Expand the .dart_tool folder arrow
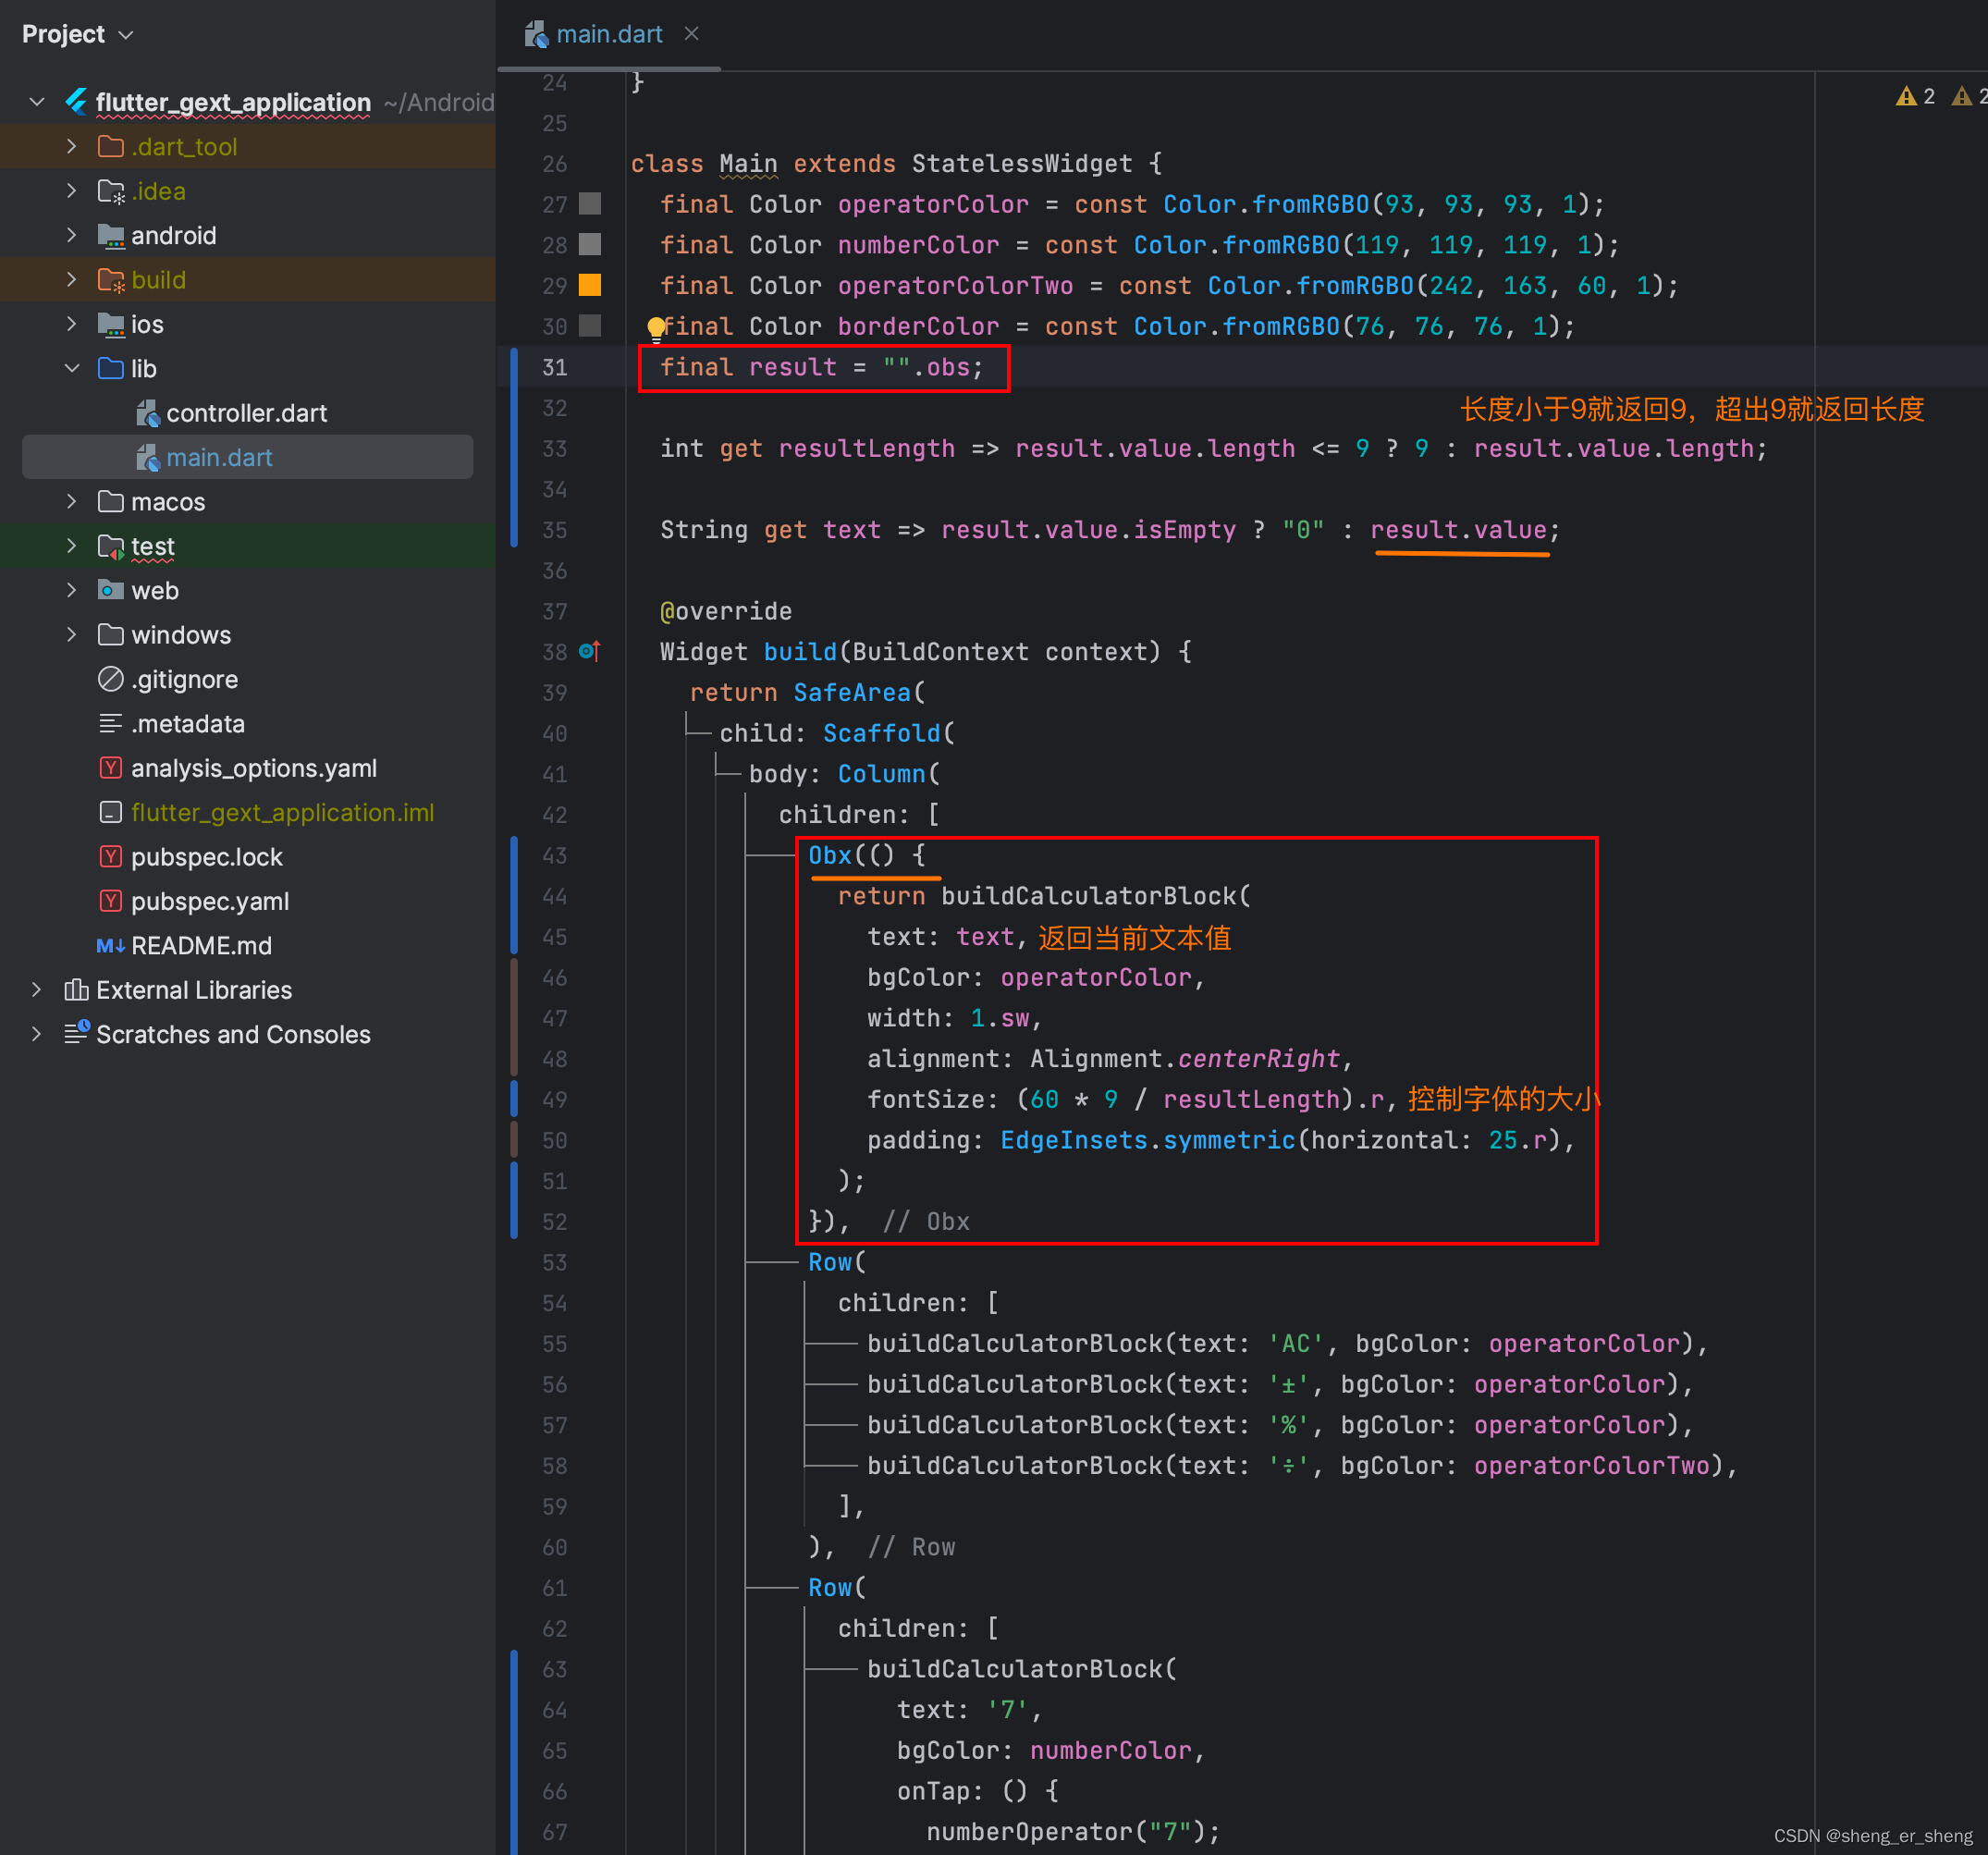Screen dimensions: 1988x1855 click(x=71, y=147)
